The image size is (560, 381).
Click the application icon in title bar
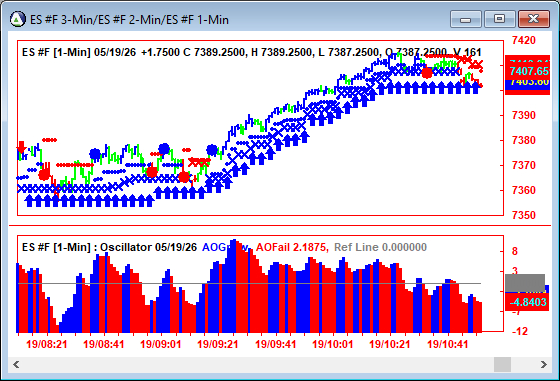(x=18, y=19)
